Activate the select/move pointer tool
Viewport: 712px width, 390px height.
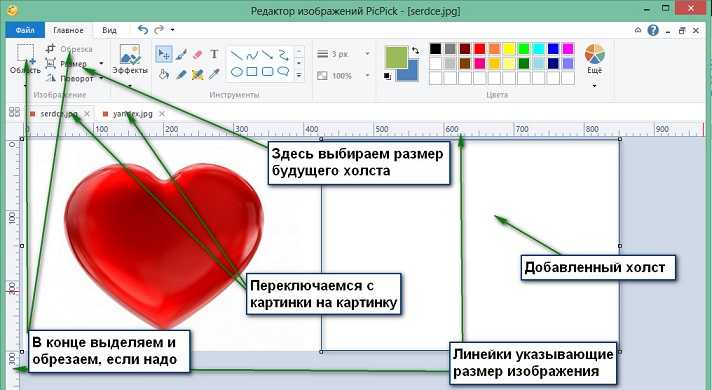tap(163, 54)
